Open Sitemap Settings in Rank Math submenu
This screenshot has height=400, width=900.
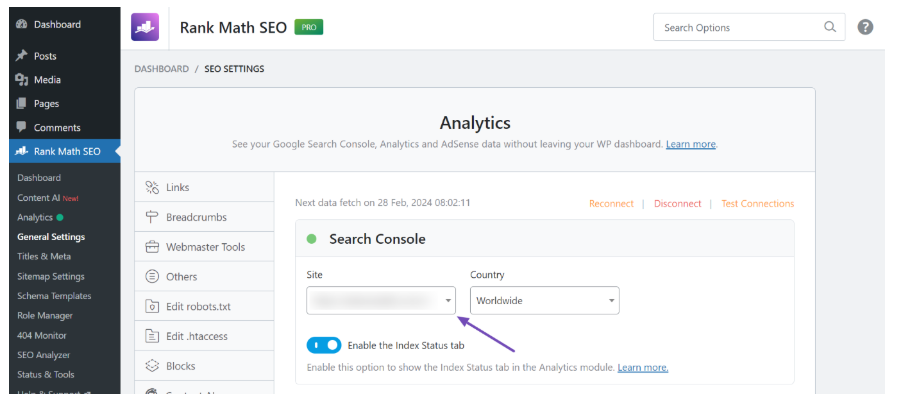click(x=51, y=276)
